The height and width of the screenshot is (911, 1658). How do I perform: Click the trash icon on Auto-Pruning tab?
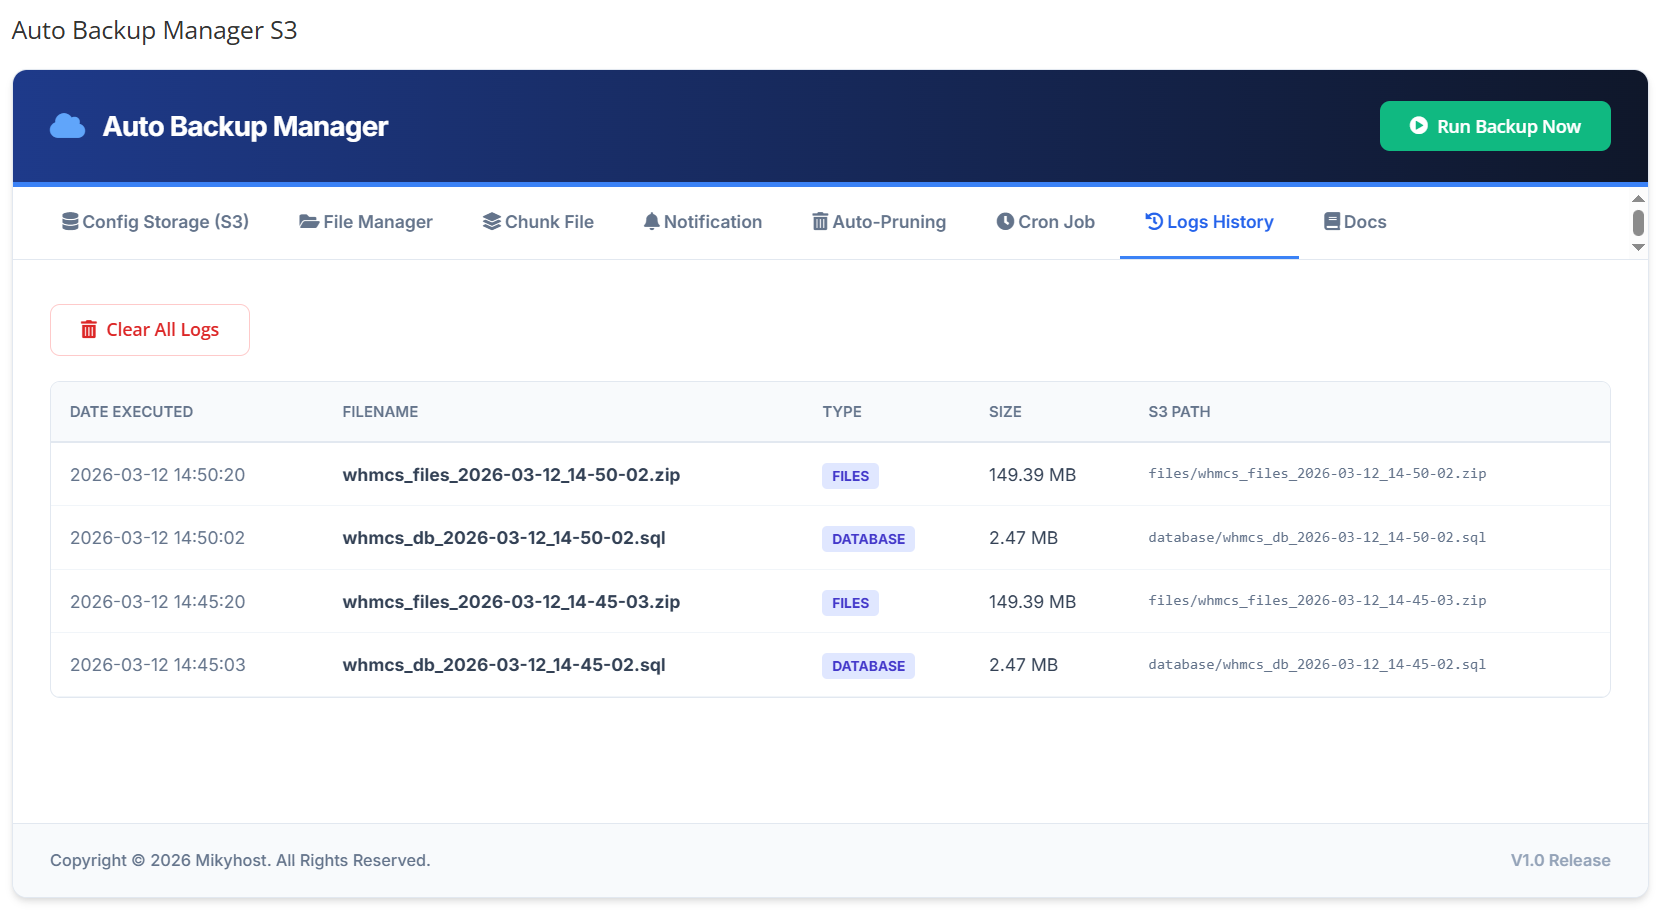[x=820, y=221]
